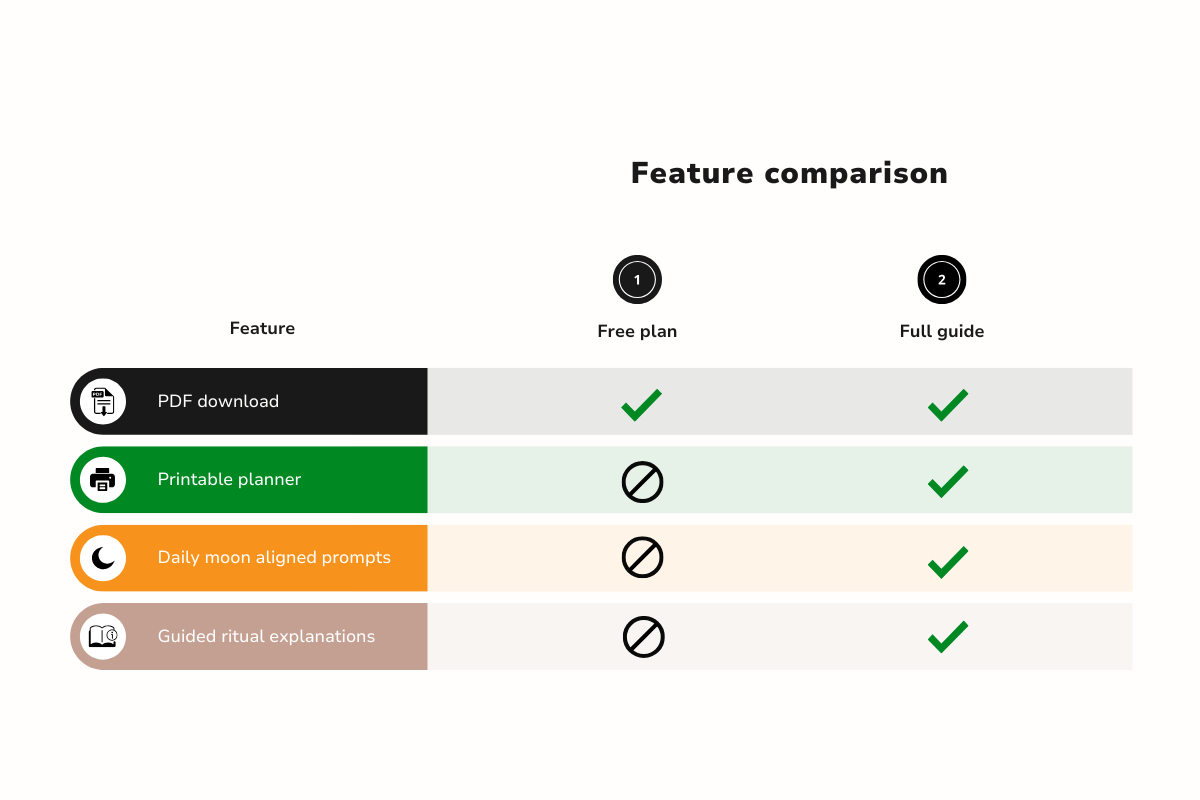Select the number 2 circle badge
The image size is (1200, 800).
pos(942,280)
